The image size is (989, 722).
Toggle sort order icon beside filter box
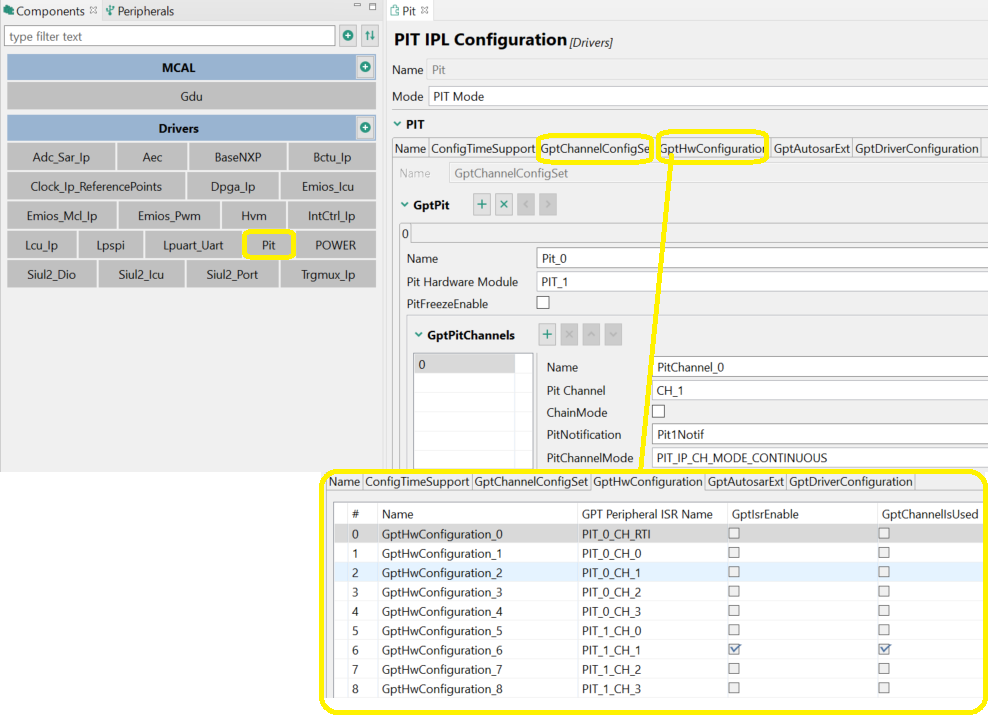pos(370,36)
